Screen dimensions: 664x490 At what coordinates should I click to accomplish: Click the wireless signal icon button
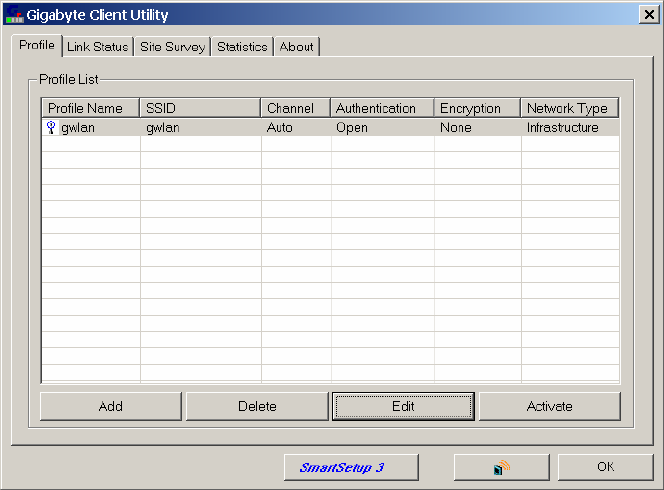(x=501, y=467)
